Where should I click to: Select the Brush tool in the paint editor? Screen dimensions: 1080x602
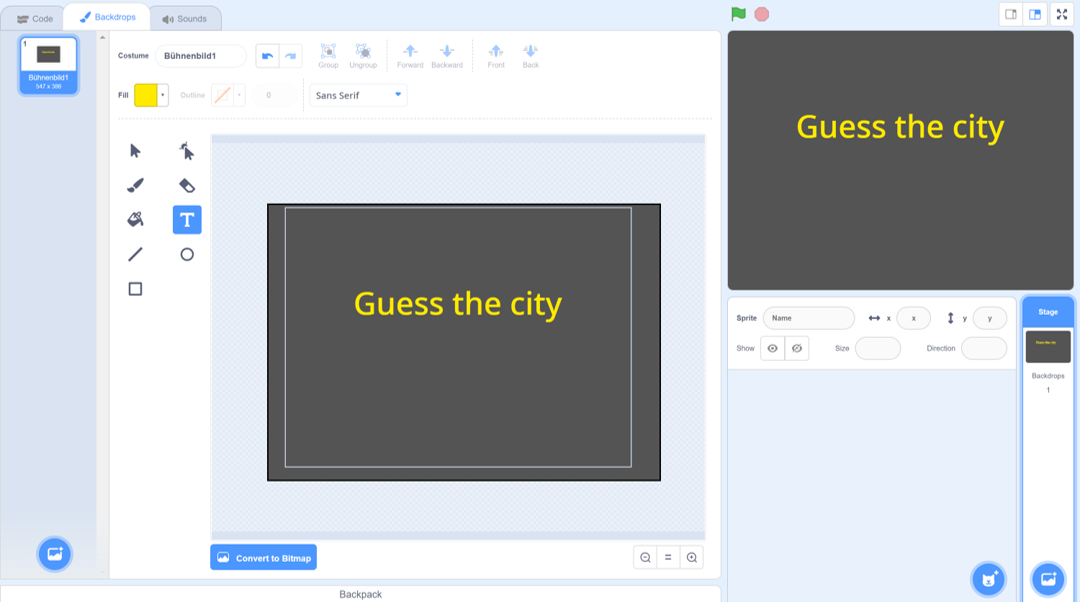pos(135,185)
